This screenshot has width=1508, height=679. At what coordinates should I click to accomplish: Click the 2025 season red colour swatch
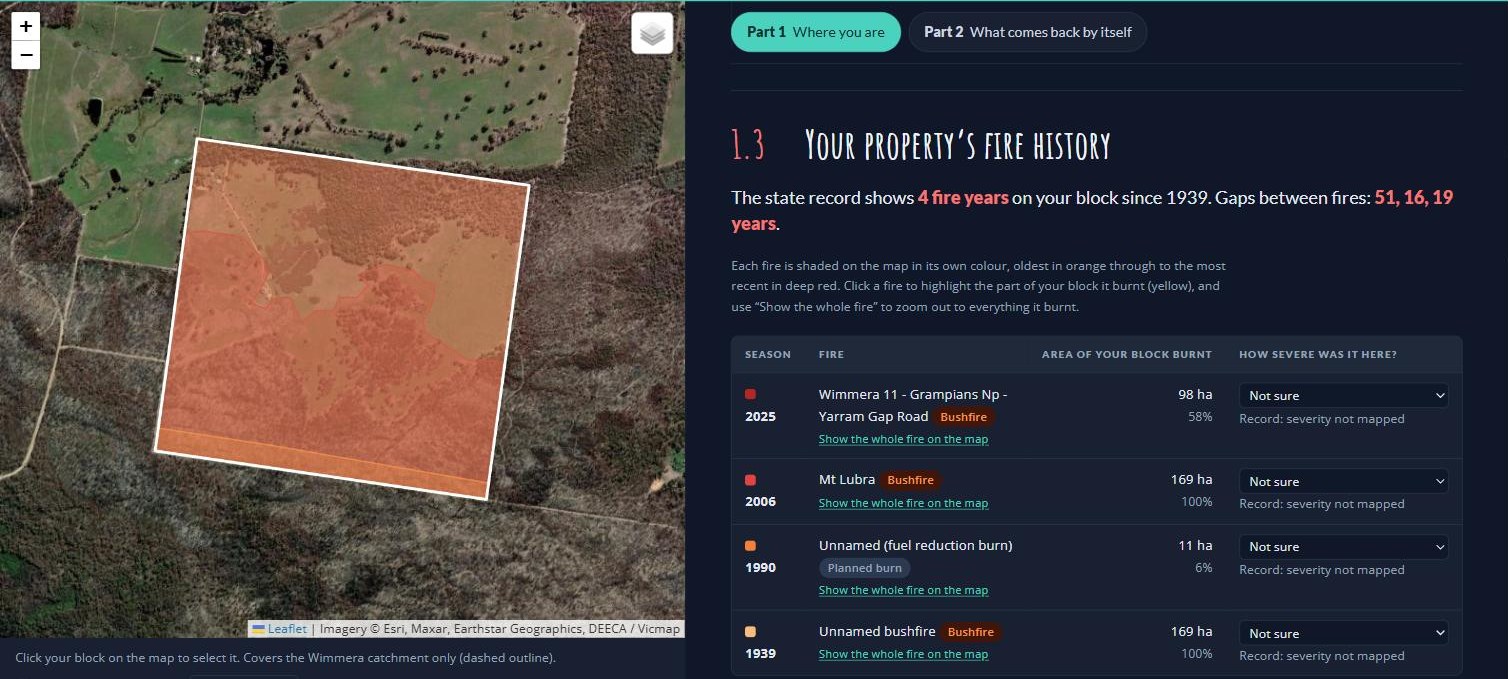pos(751,395)
